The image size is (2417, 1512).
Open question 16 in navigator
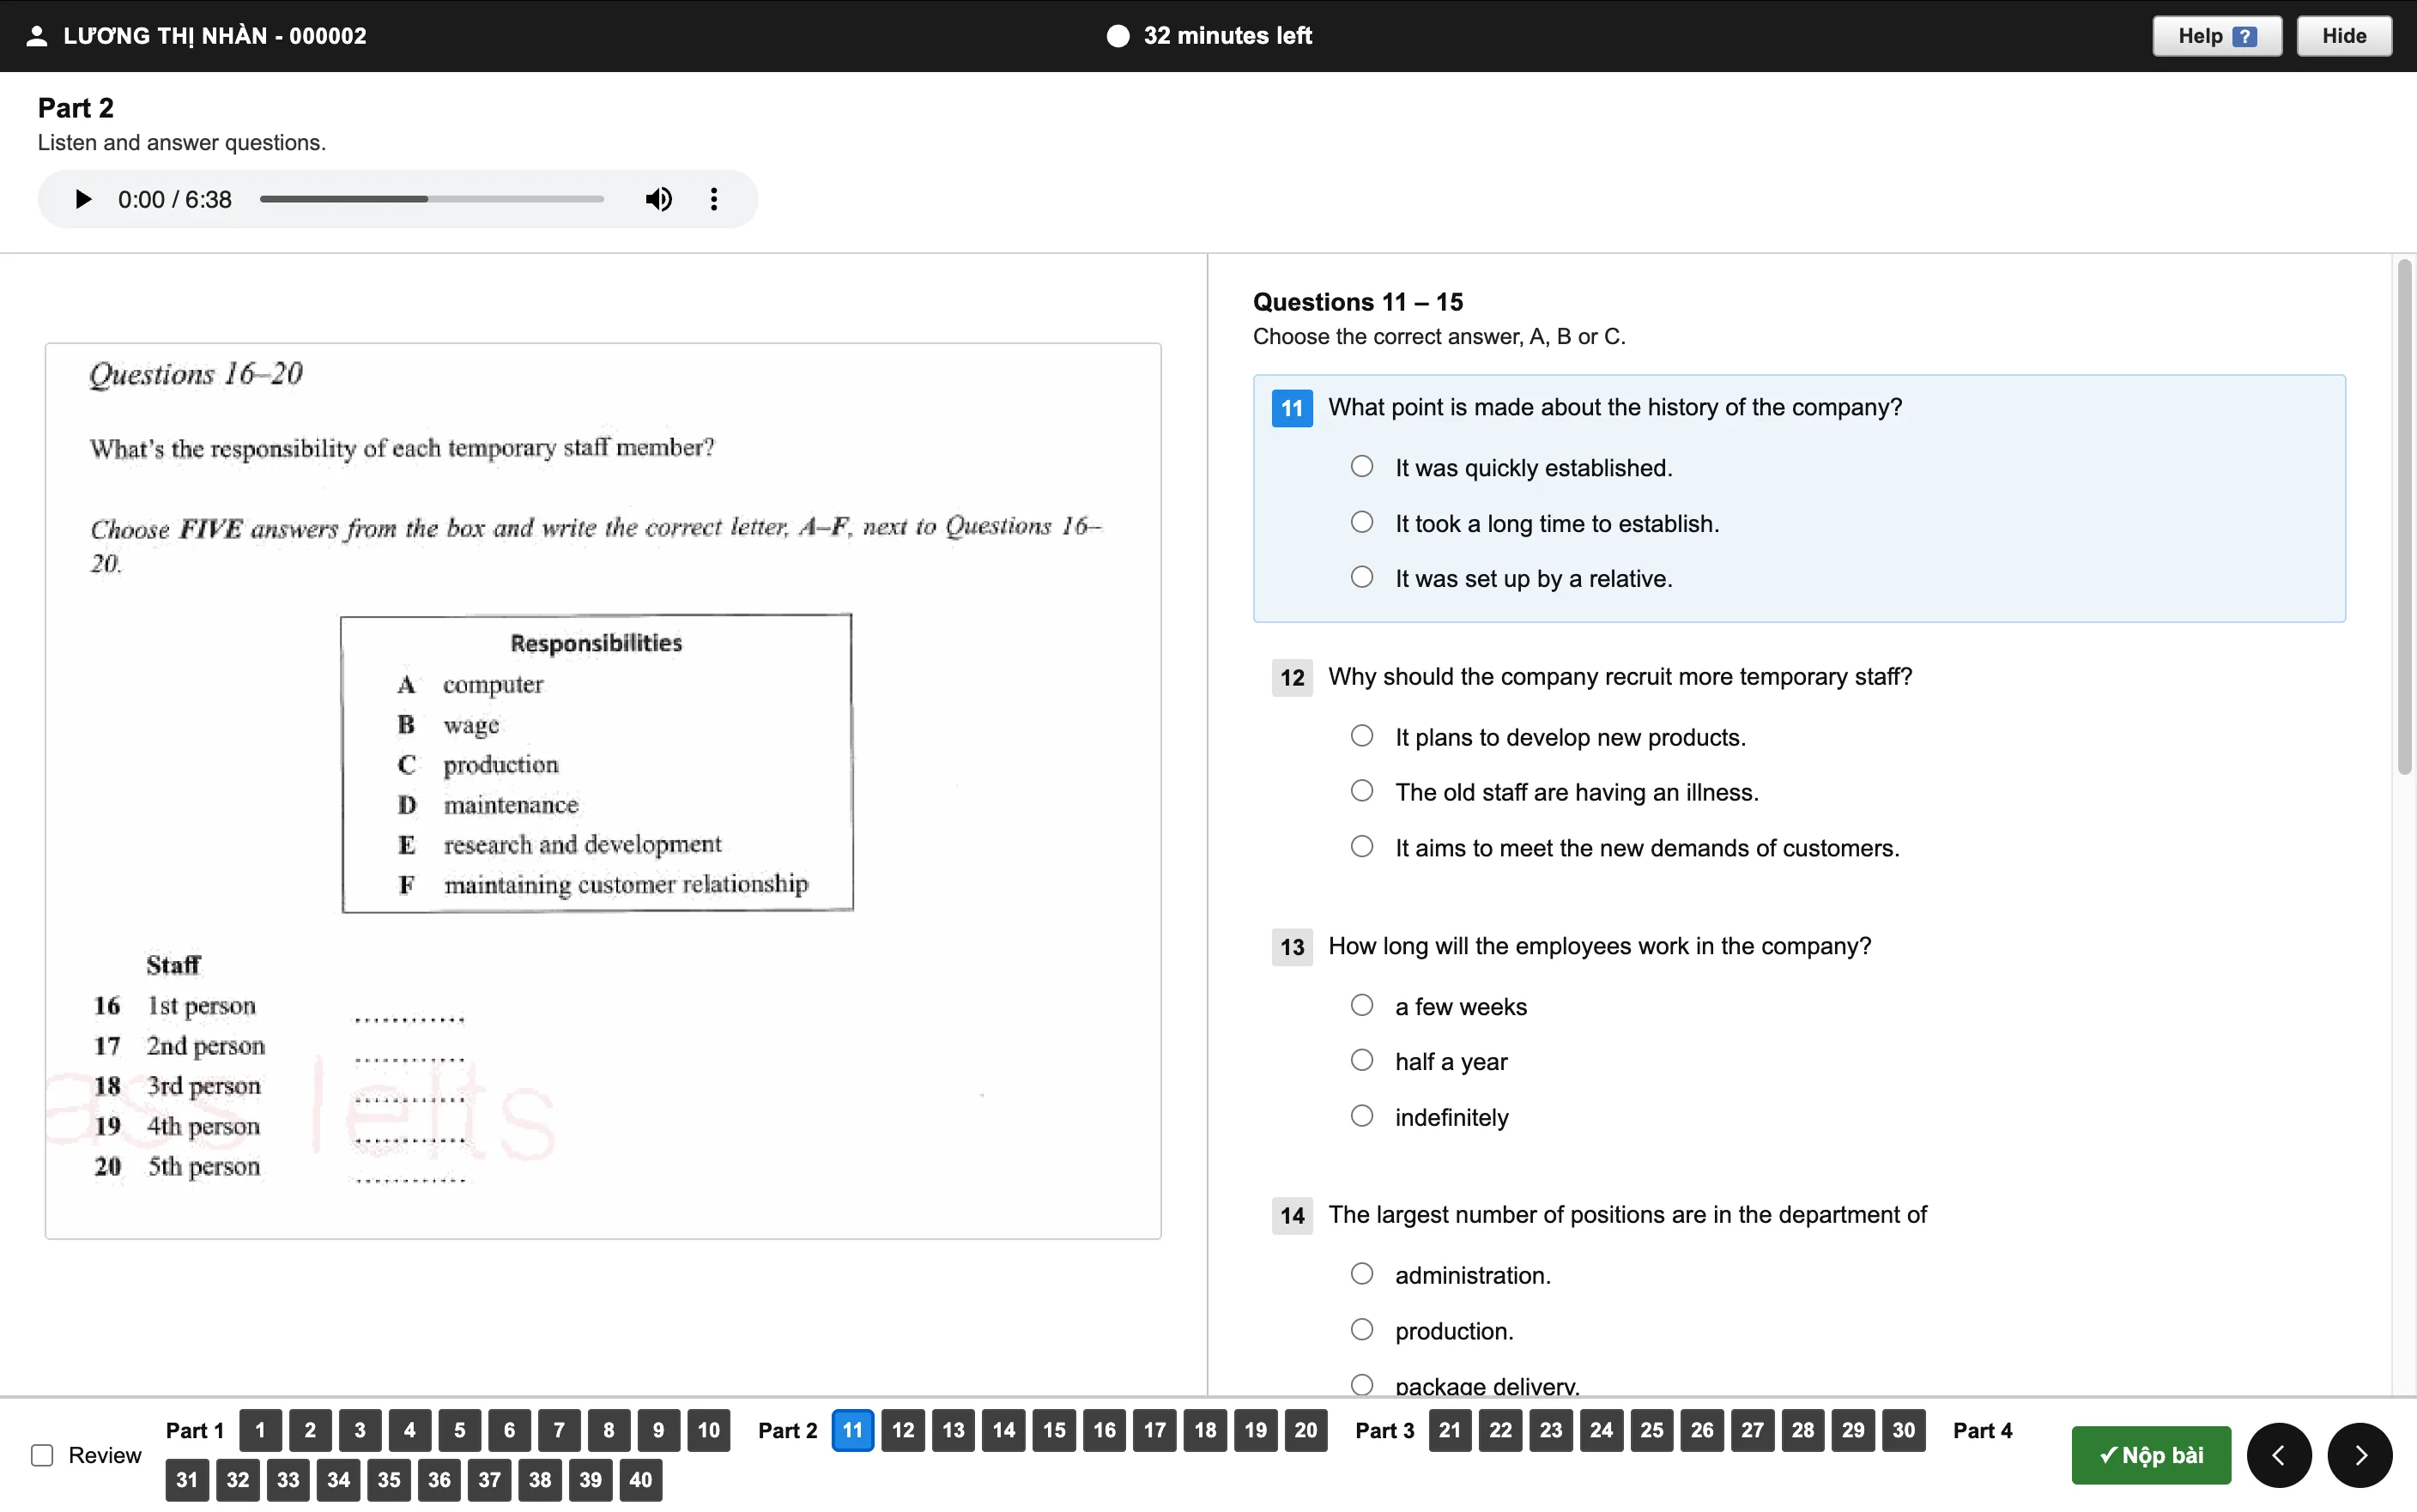click(1104, 1430)
